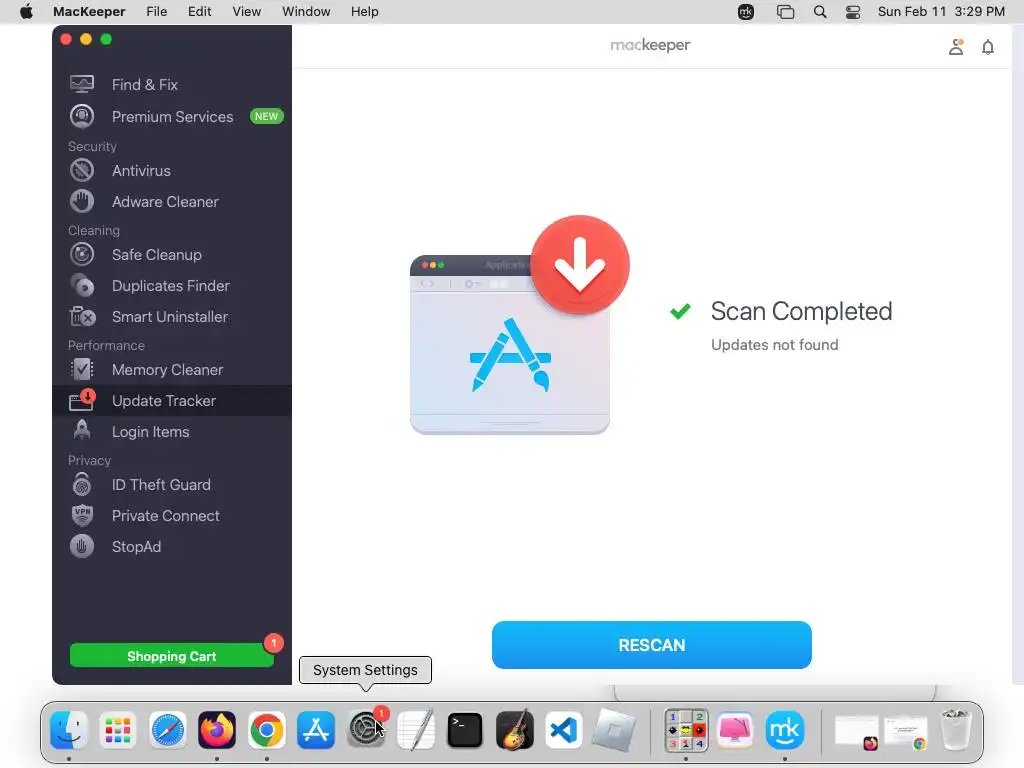Click the Premium Services NEW badge
The width and height of the screenshot is (1024, 768).
pos(266,116)
